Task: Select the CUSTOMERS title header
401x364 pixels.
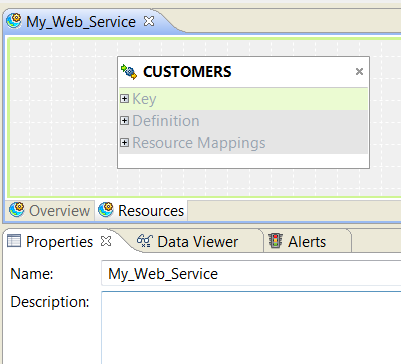Action: pyautogui.click(x=187, y=72)
